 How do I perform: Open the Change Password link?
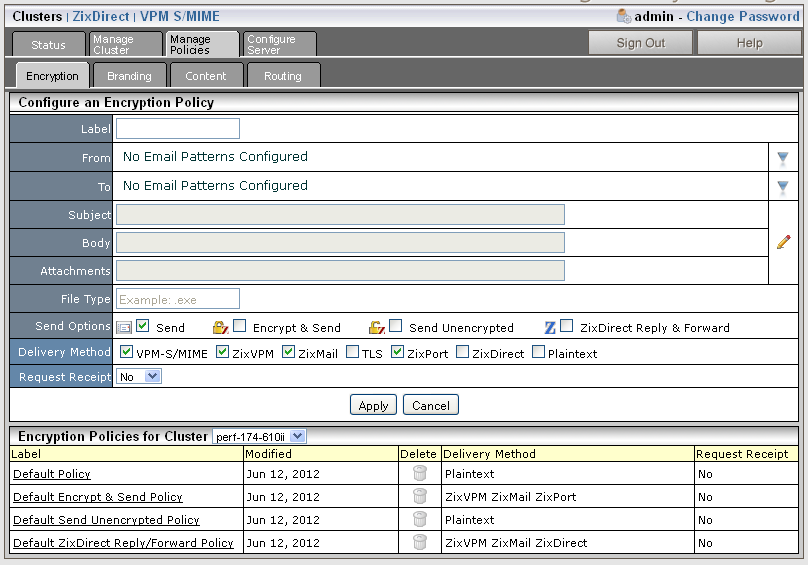742,16
